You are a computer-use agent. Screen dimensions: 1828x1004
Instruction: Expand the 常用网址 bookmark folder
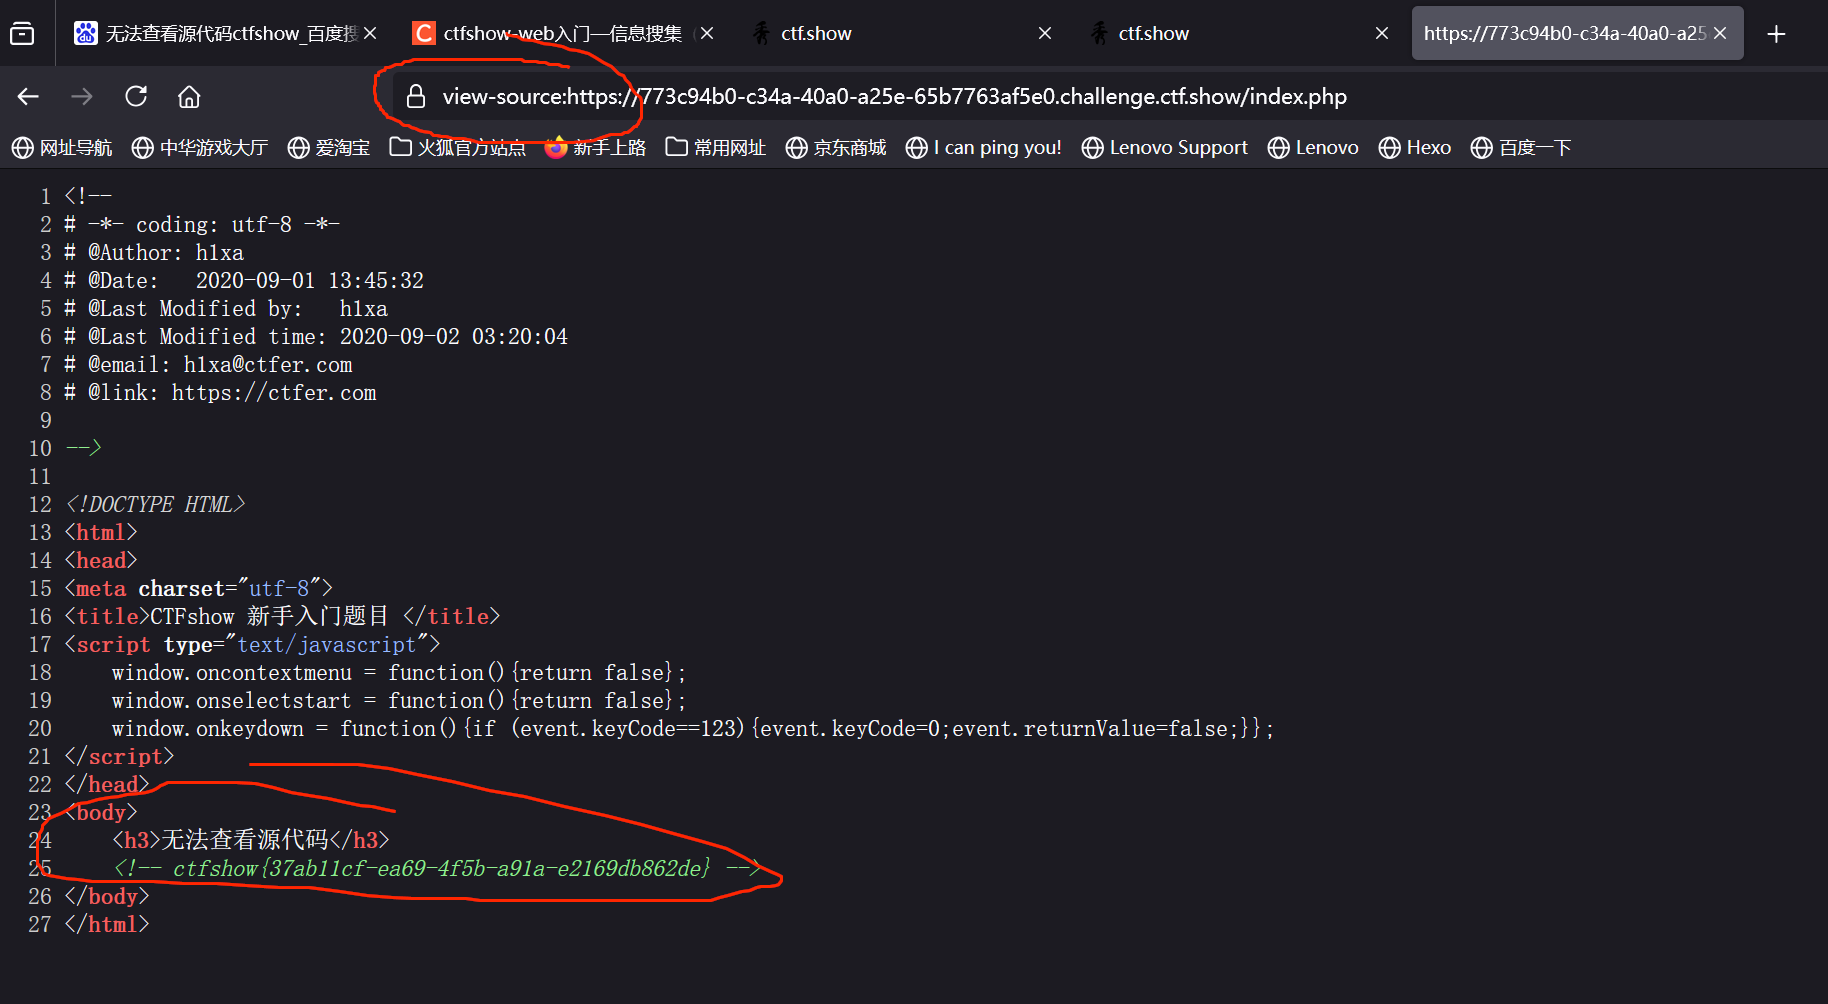coord(716,148)
